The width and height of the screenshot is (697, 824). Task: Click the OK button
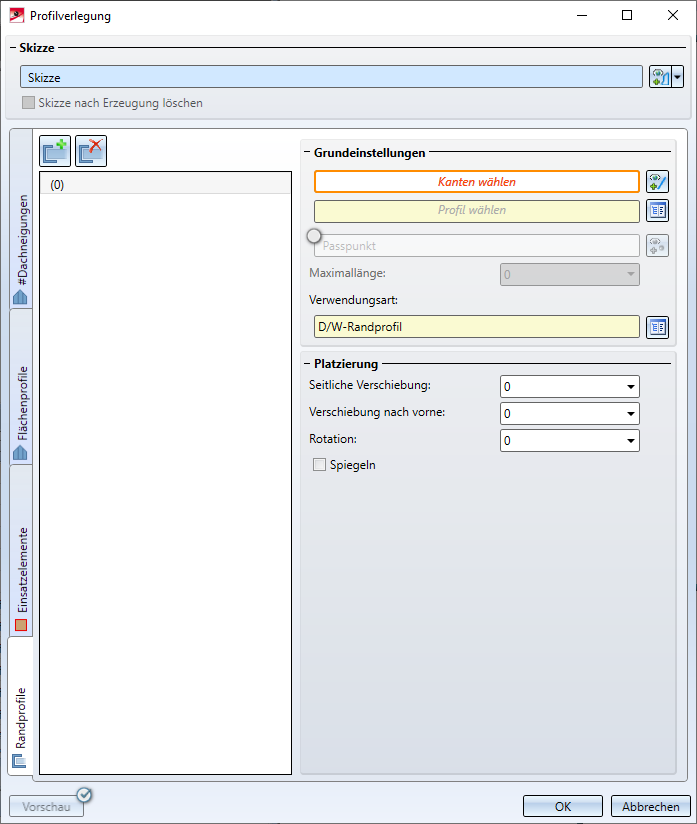coord(563,806)
